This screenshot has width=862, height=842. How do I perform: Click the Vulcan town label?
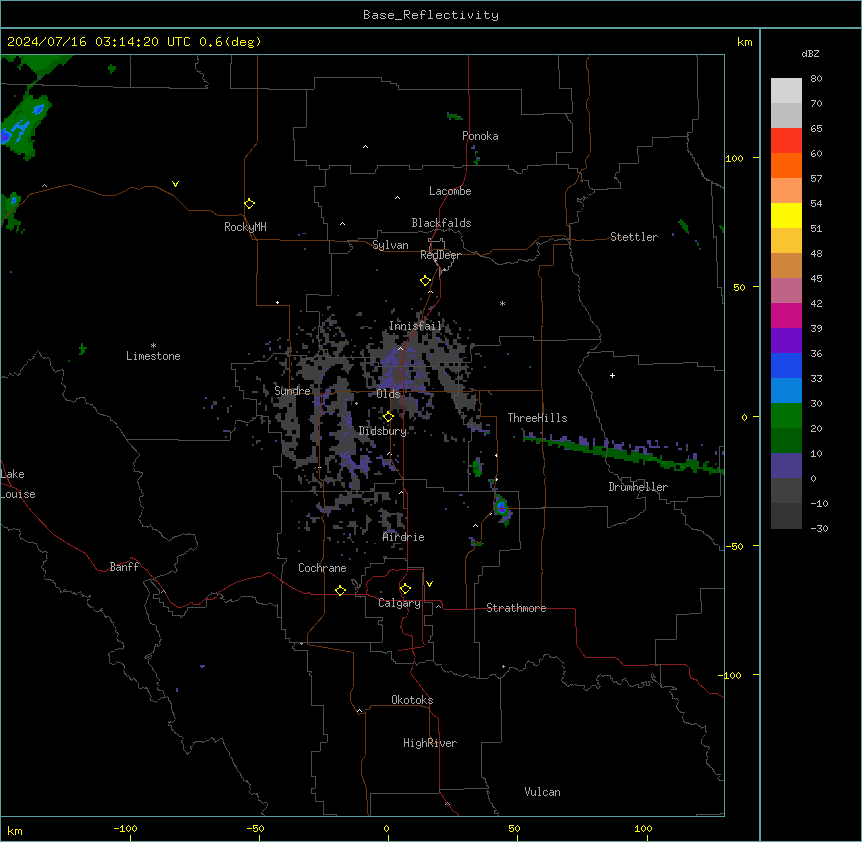click(x=543, y=792)
